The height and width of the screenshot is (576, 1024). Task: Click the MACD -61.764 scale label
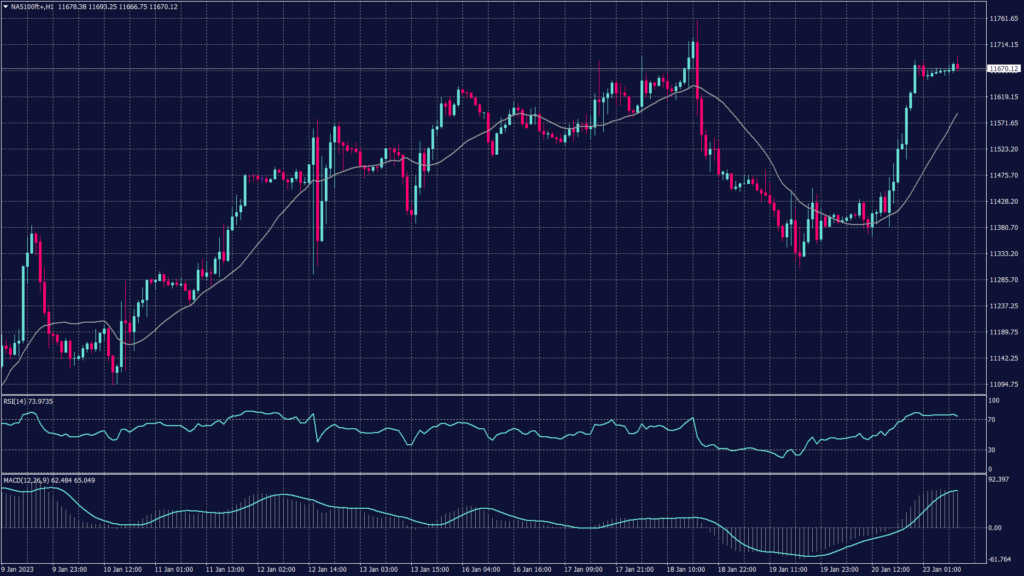[998, 559]
